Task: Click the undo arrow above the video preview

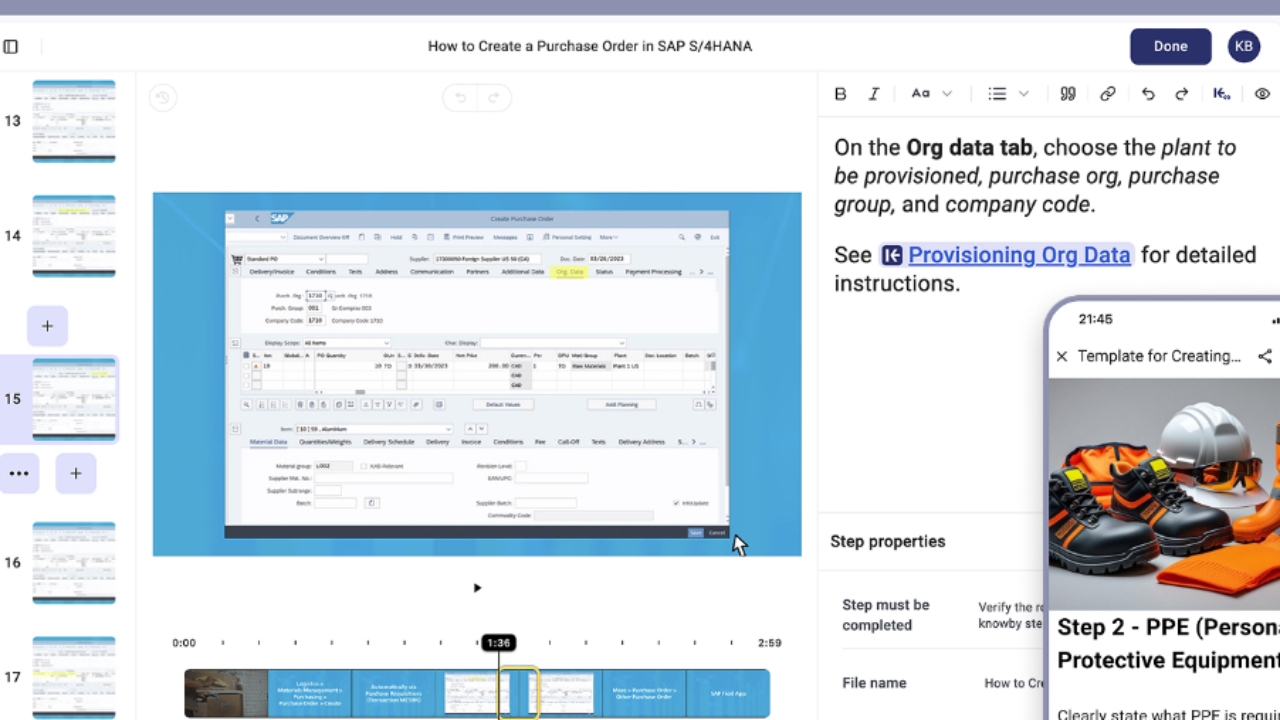Action: 460,97
